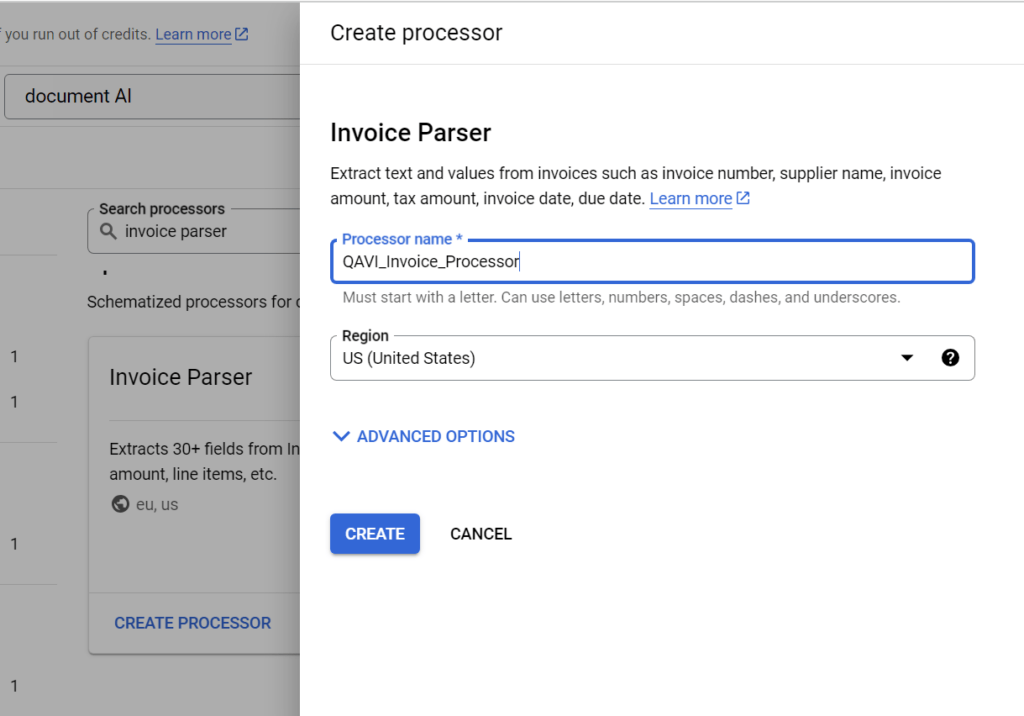Click the external link icon near credits notice
The image size is (1024, 716).
242,34
